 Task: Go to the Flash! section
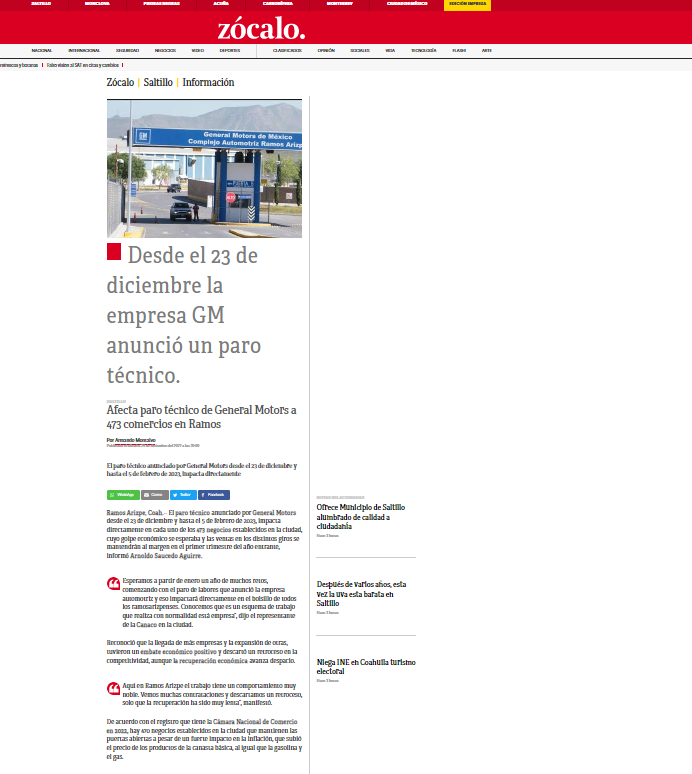[x=459, y=50]
